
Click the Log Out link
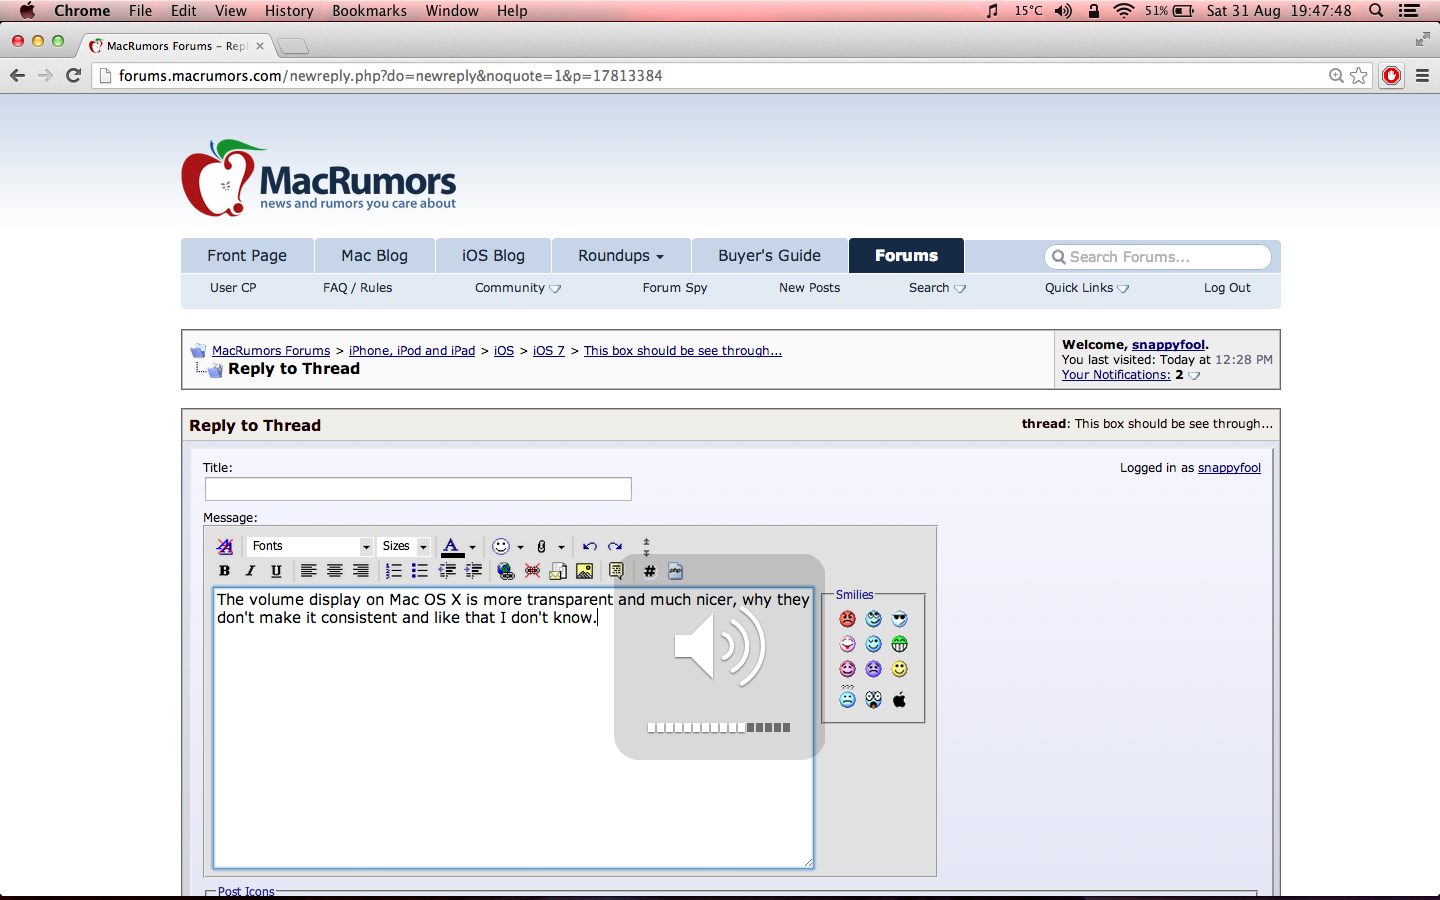pos(1227,288)
